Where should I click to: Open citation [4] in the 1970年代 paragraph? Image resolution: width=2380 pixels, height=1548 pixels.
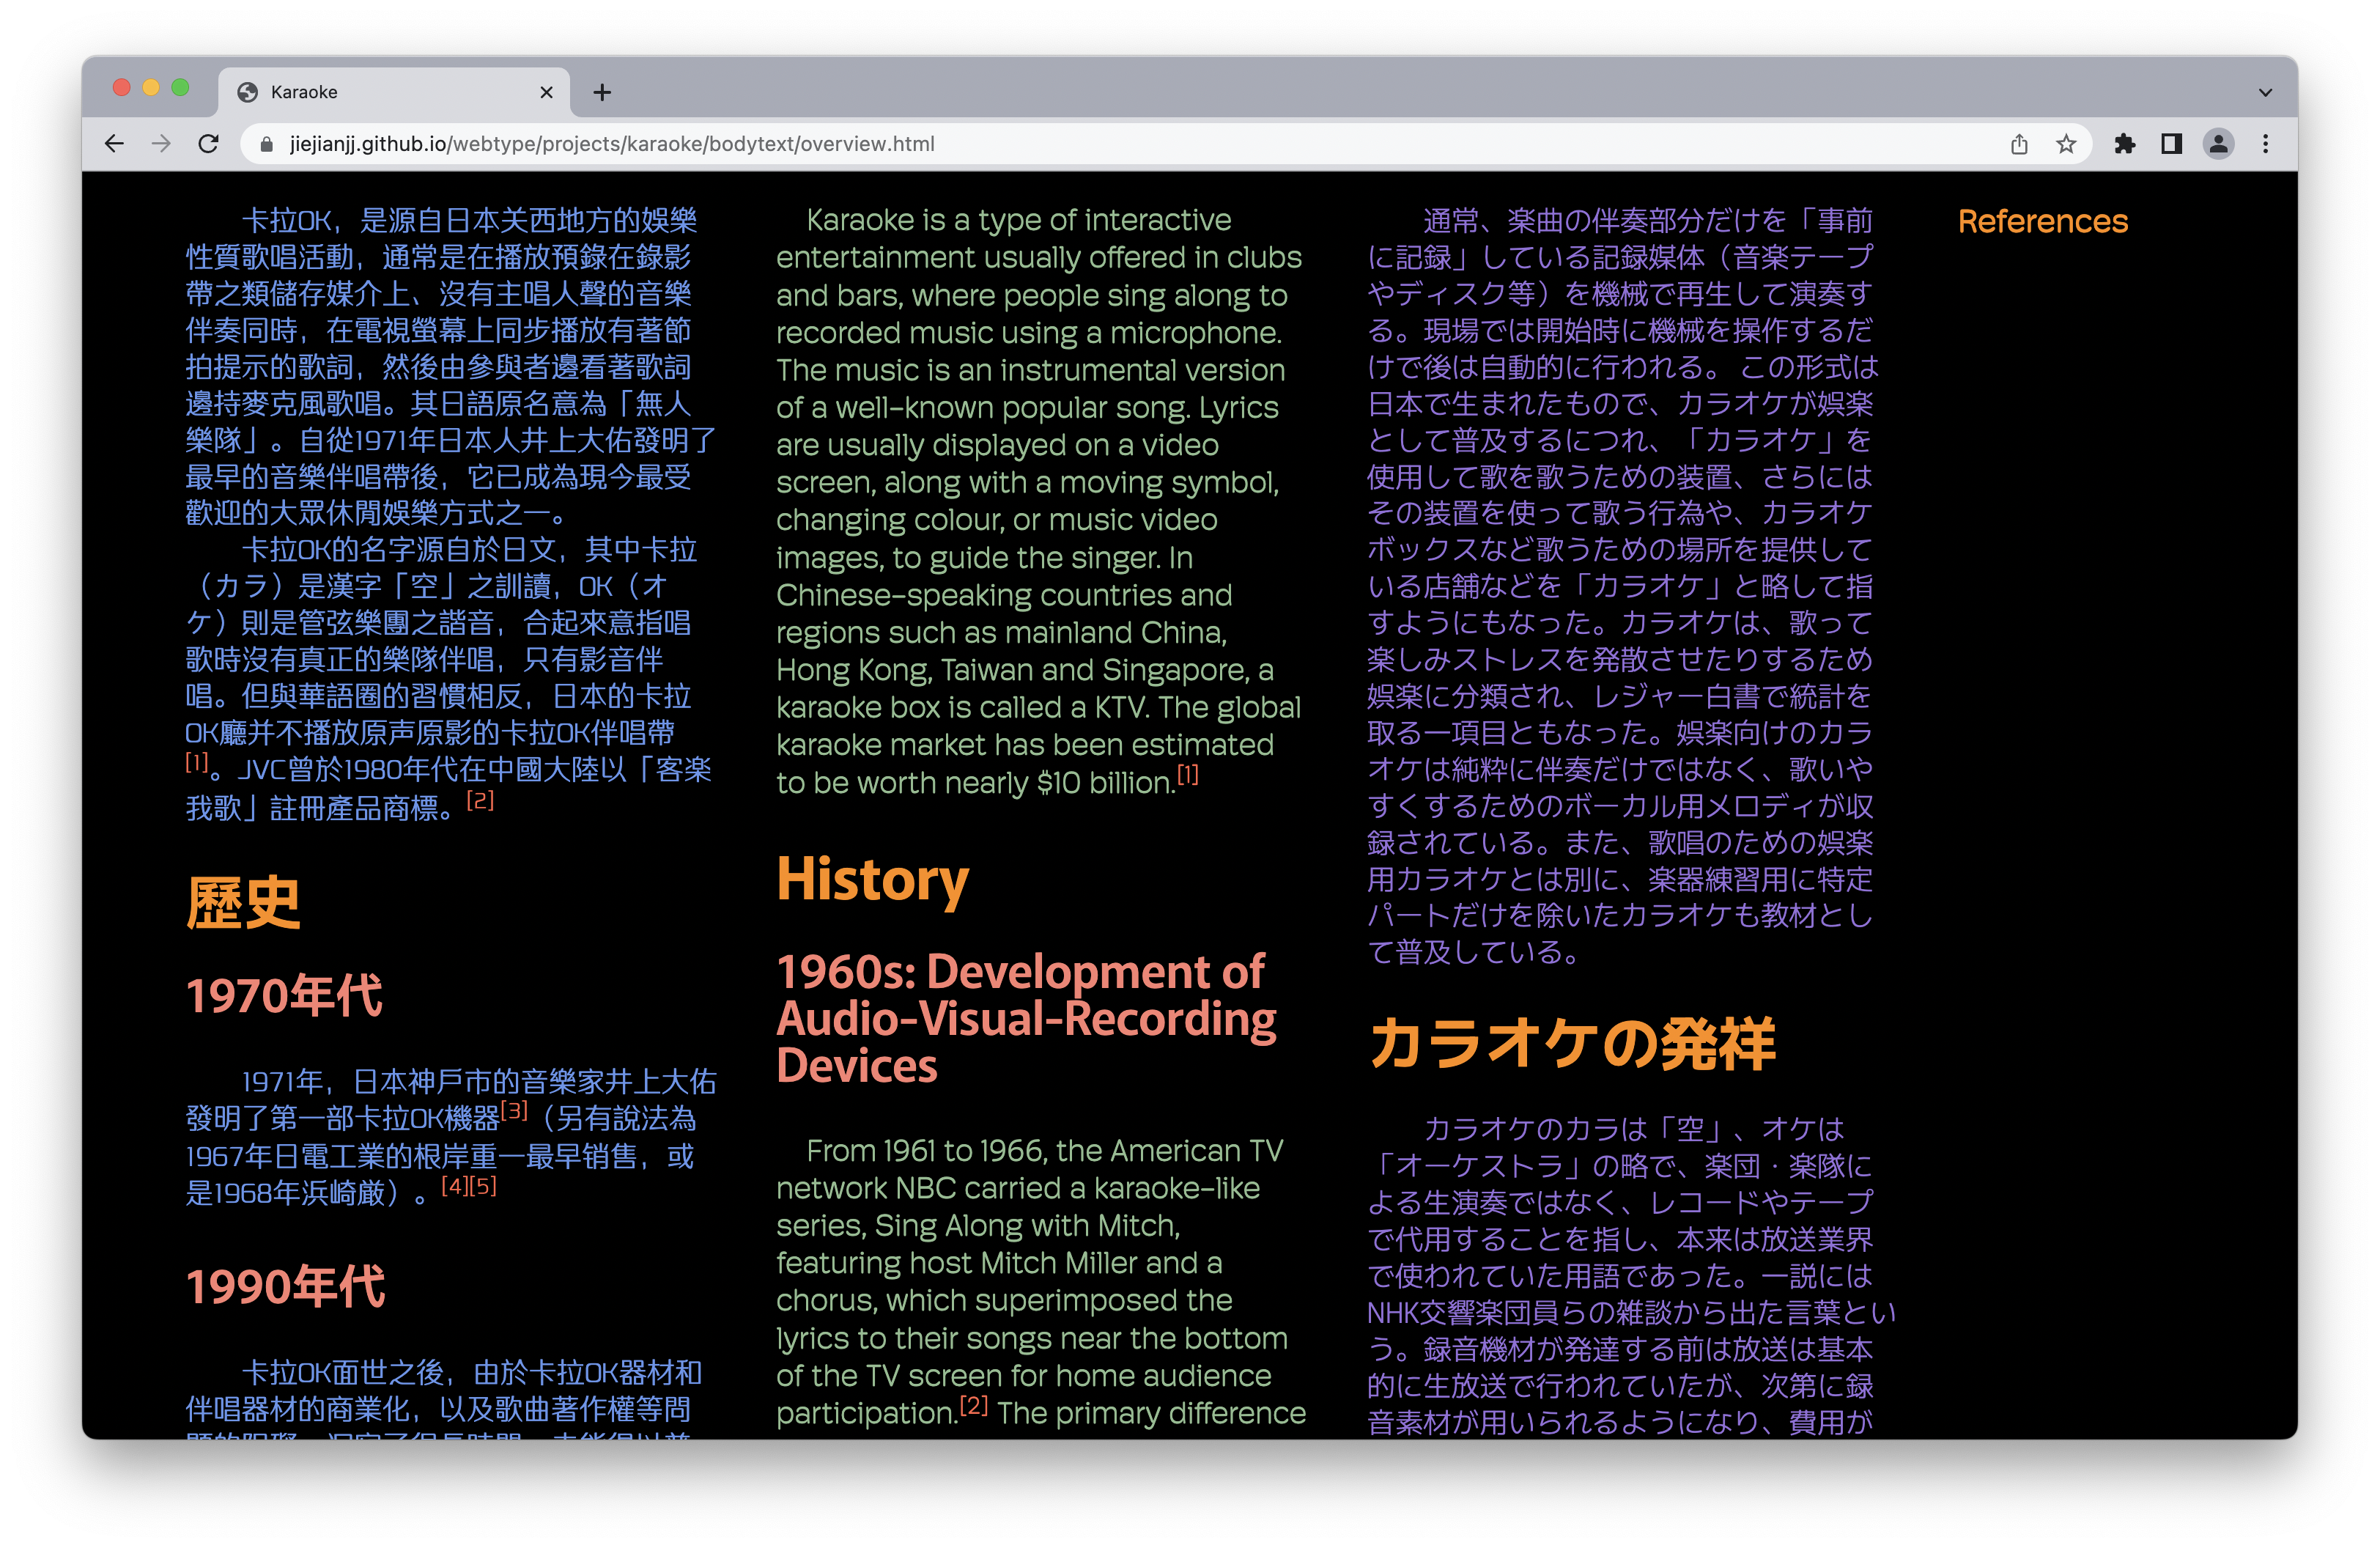[455, 1186]
